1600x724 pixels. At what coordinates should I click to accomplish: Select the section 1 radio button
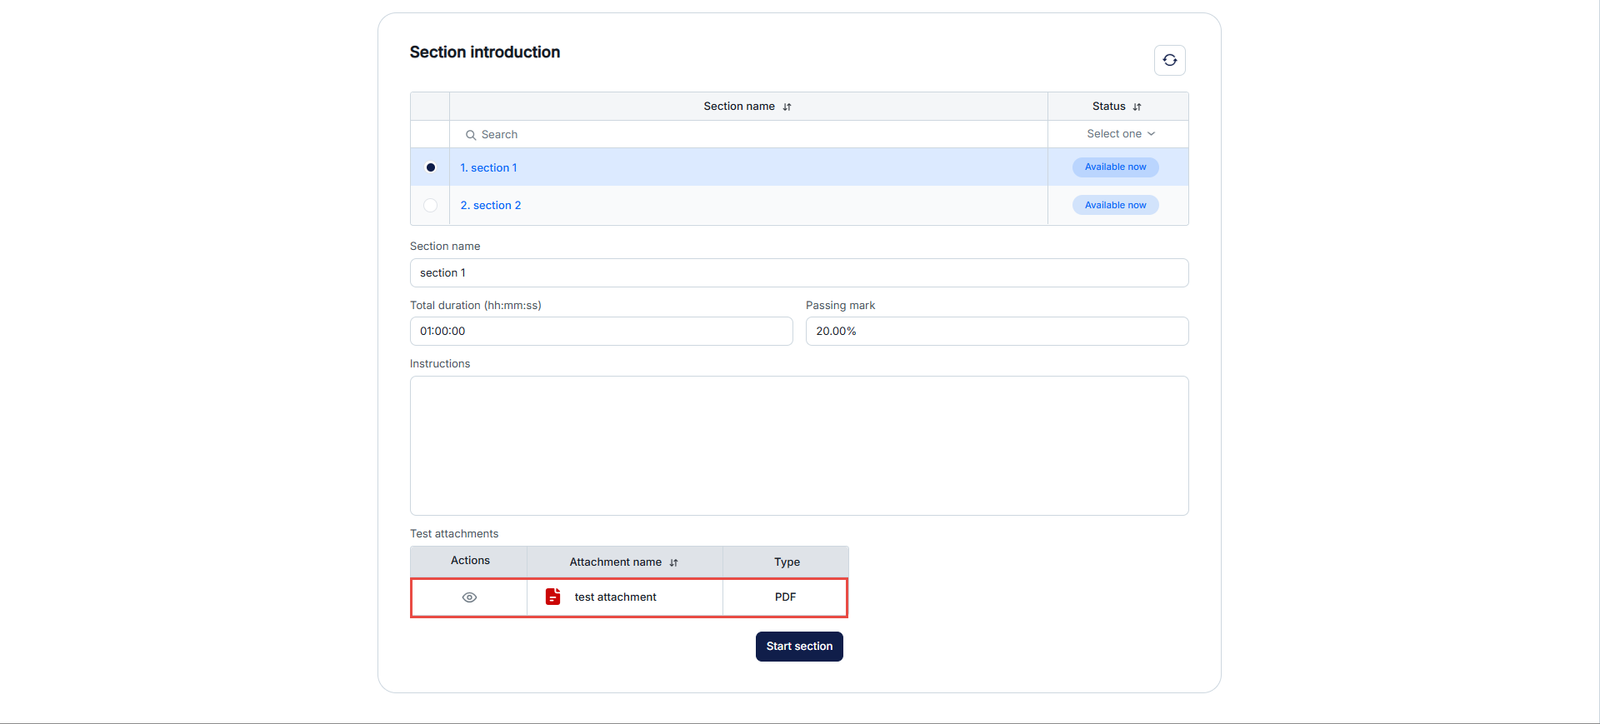(430, 167)
